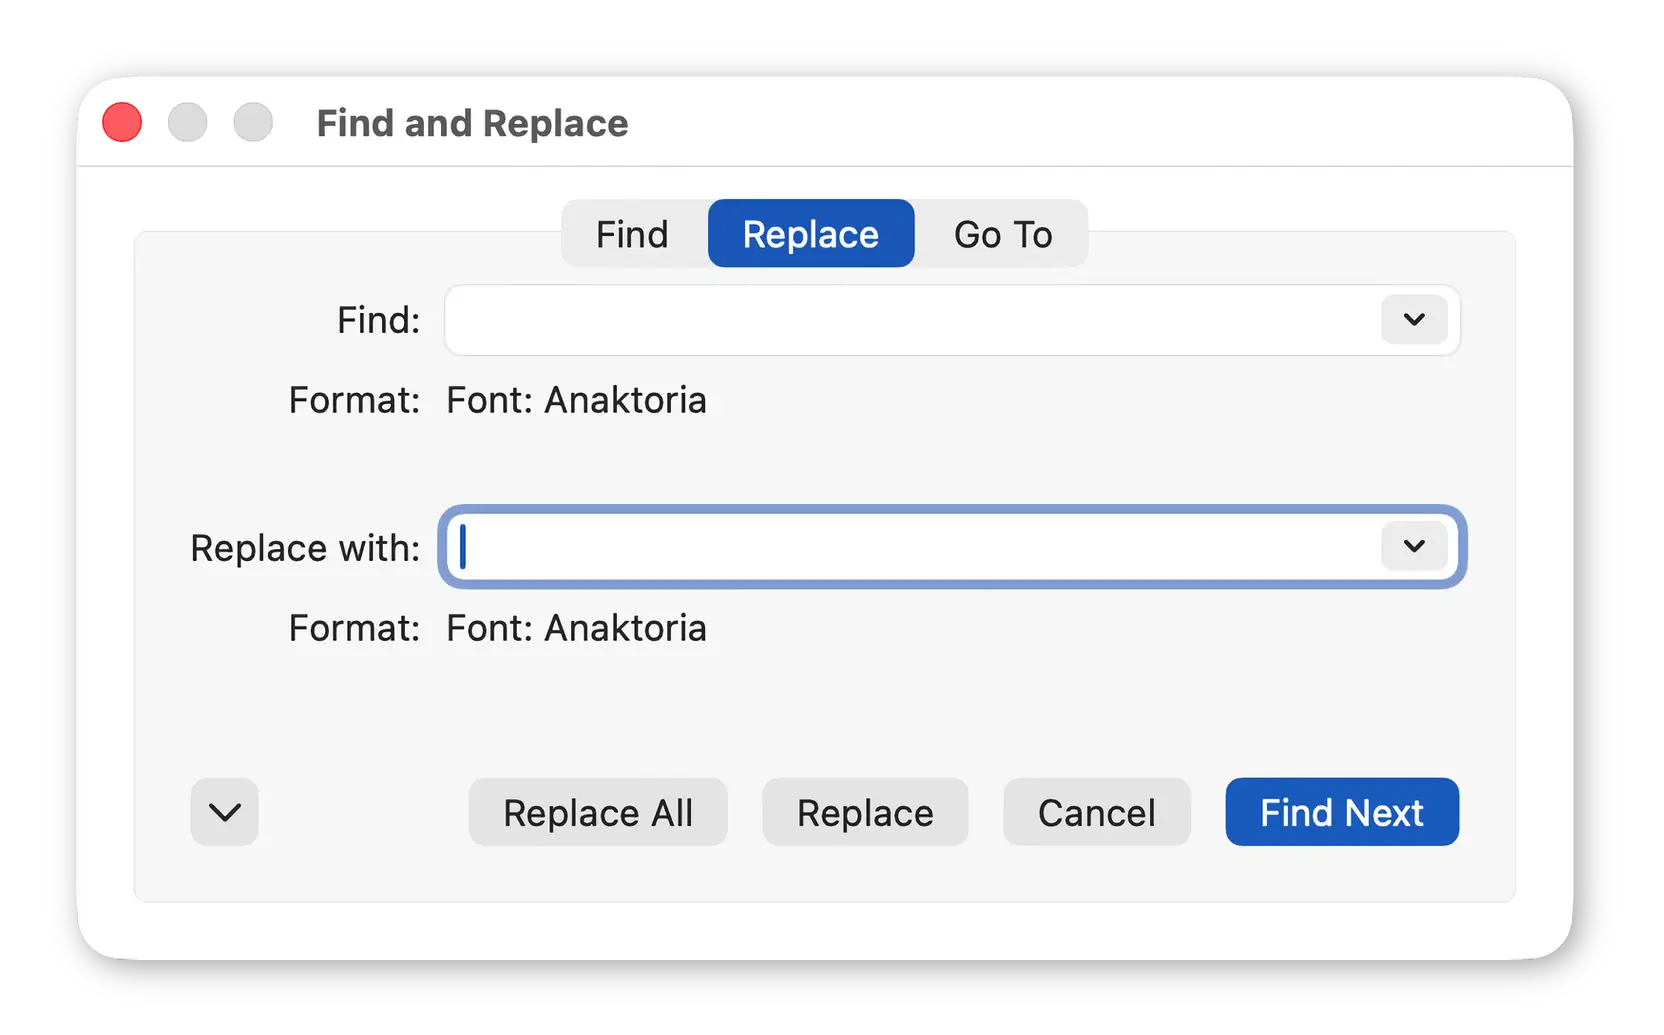Expand more search options with the bottom-left chevron
The image size is (1664, 1035).
(224, 812)
